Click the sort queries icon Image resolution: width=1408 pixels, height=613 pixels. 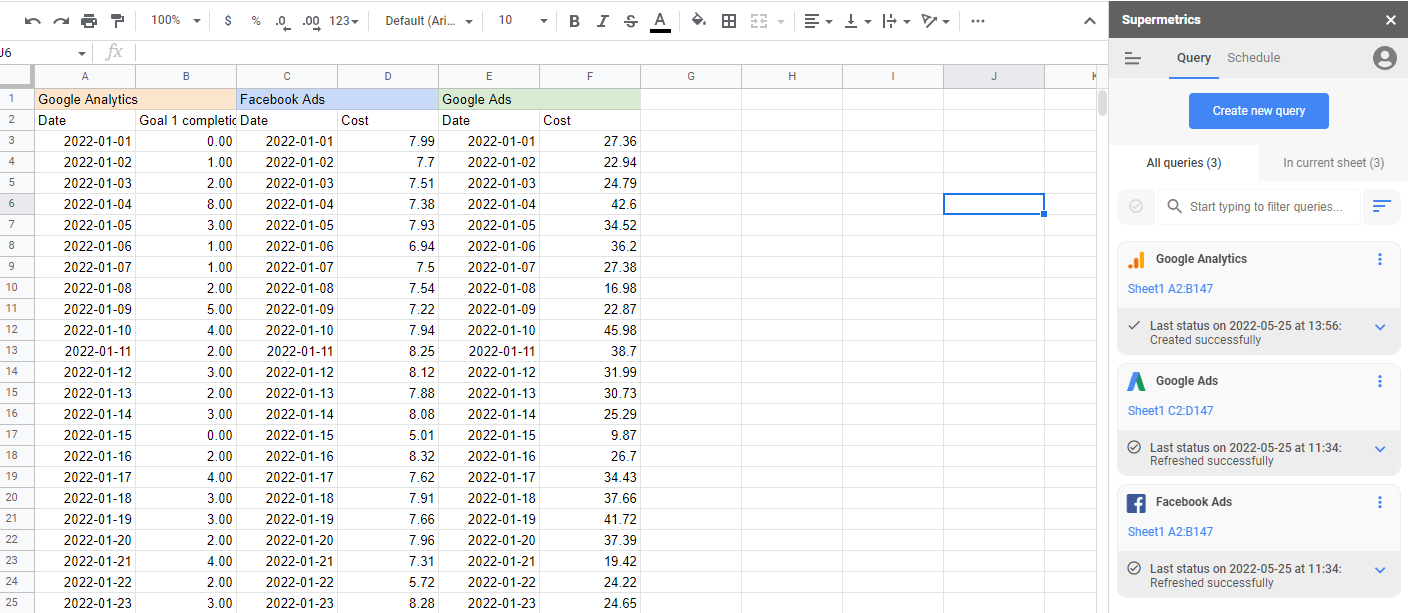tap(1381, 206)
